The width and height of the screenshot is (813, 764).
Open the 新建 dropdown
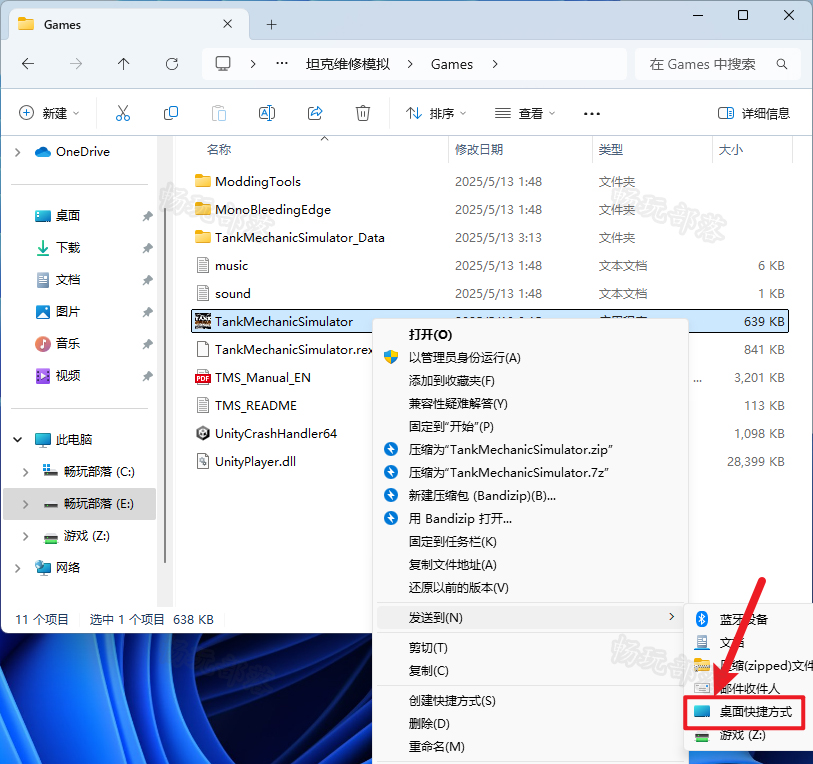[49, 113]
